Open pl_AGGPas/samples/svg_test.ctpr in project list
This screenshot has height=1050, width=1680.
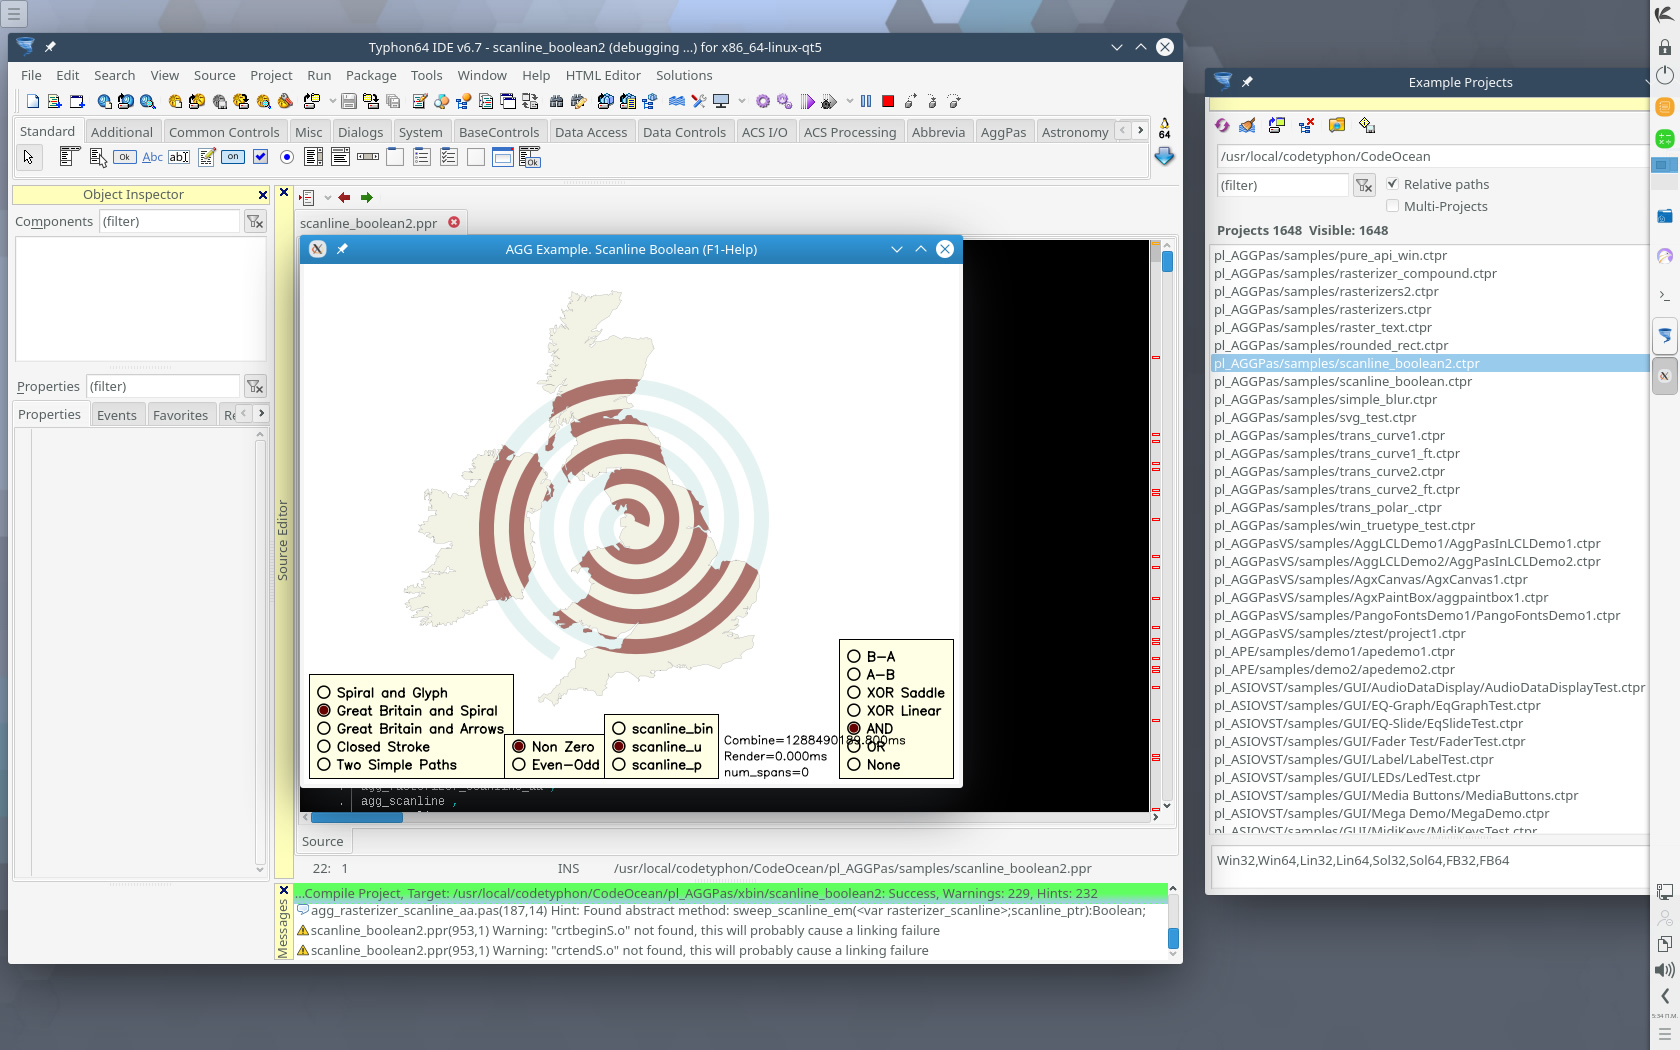(x=1315, y=417)
